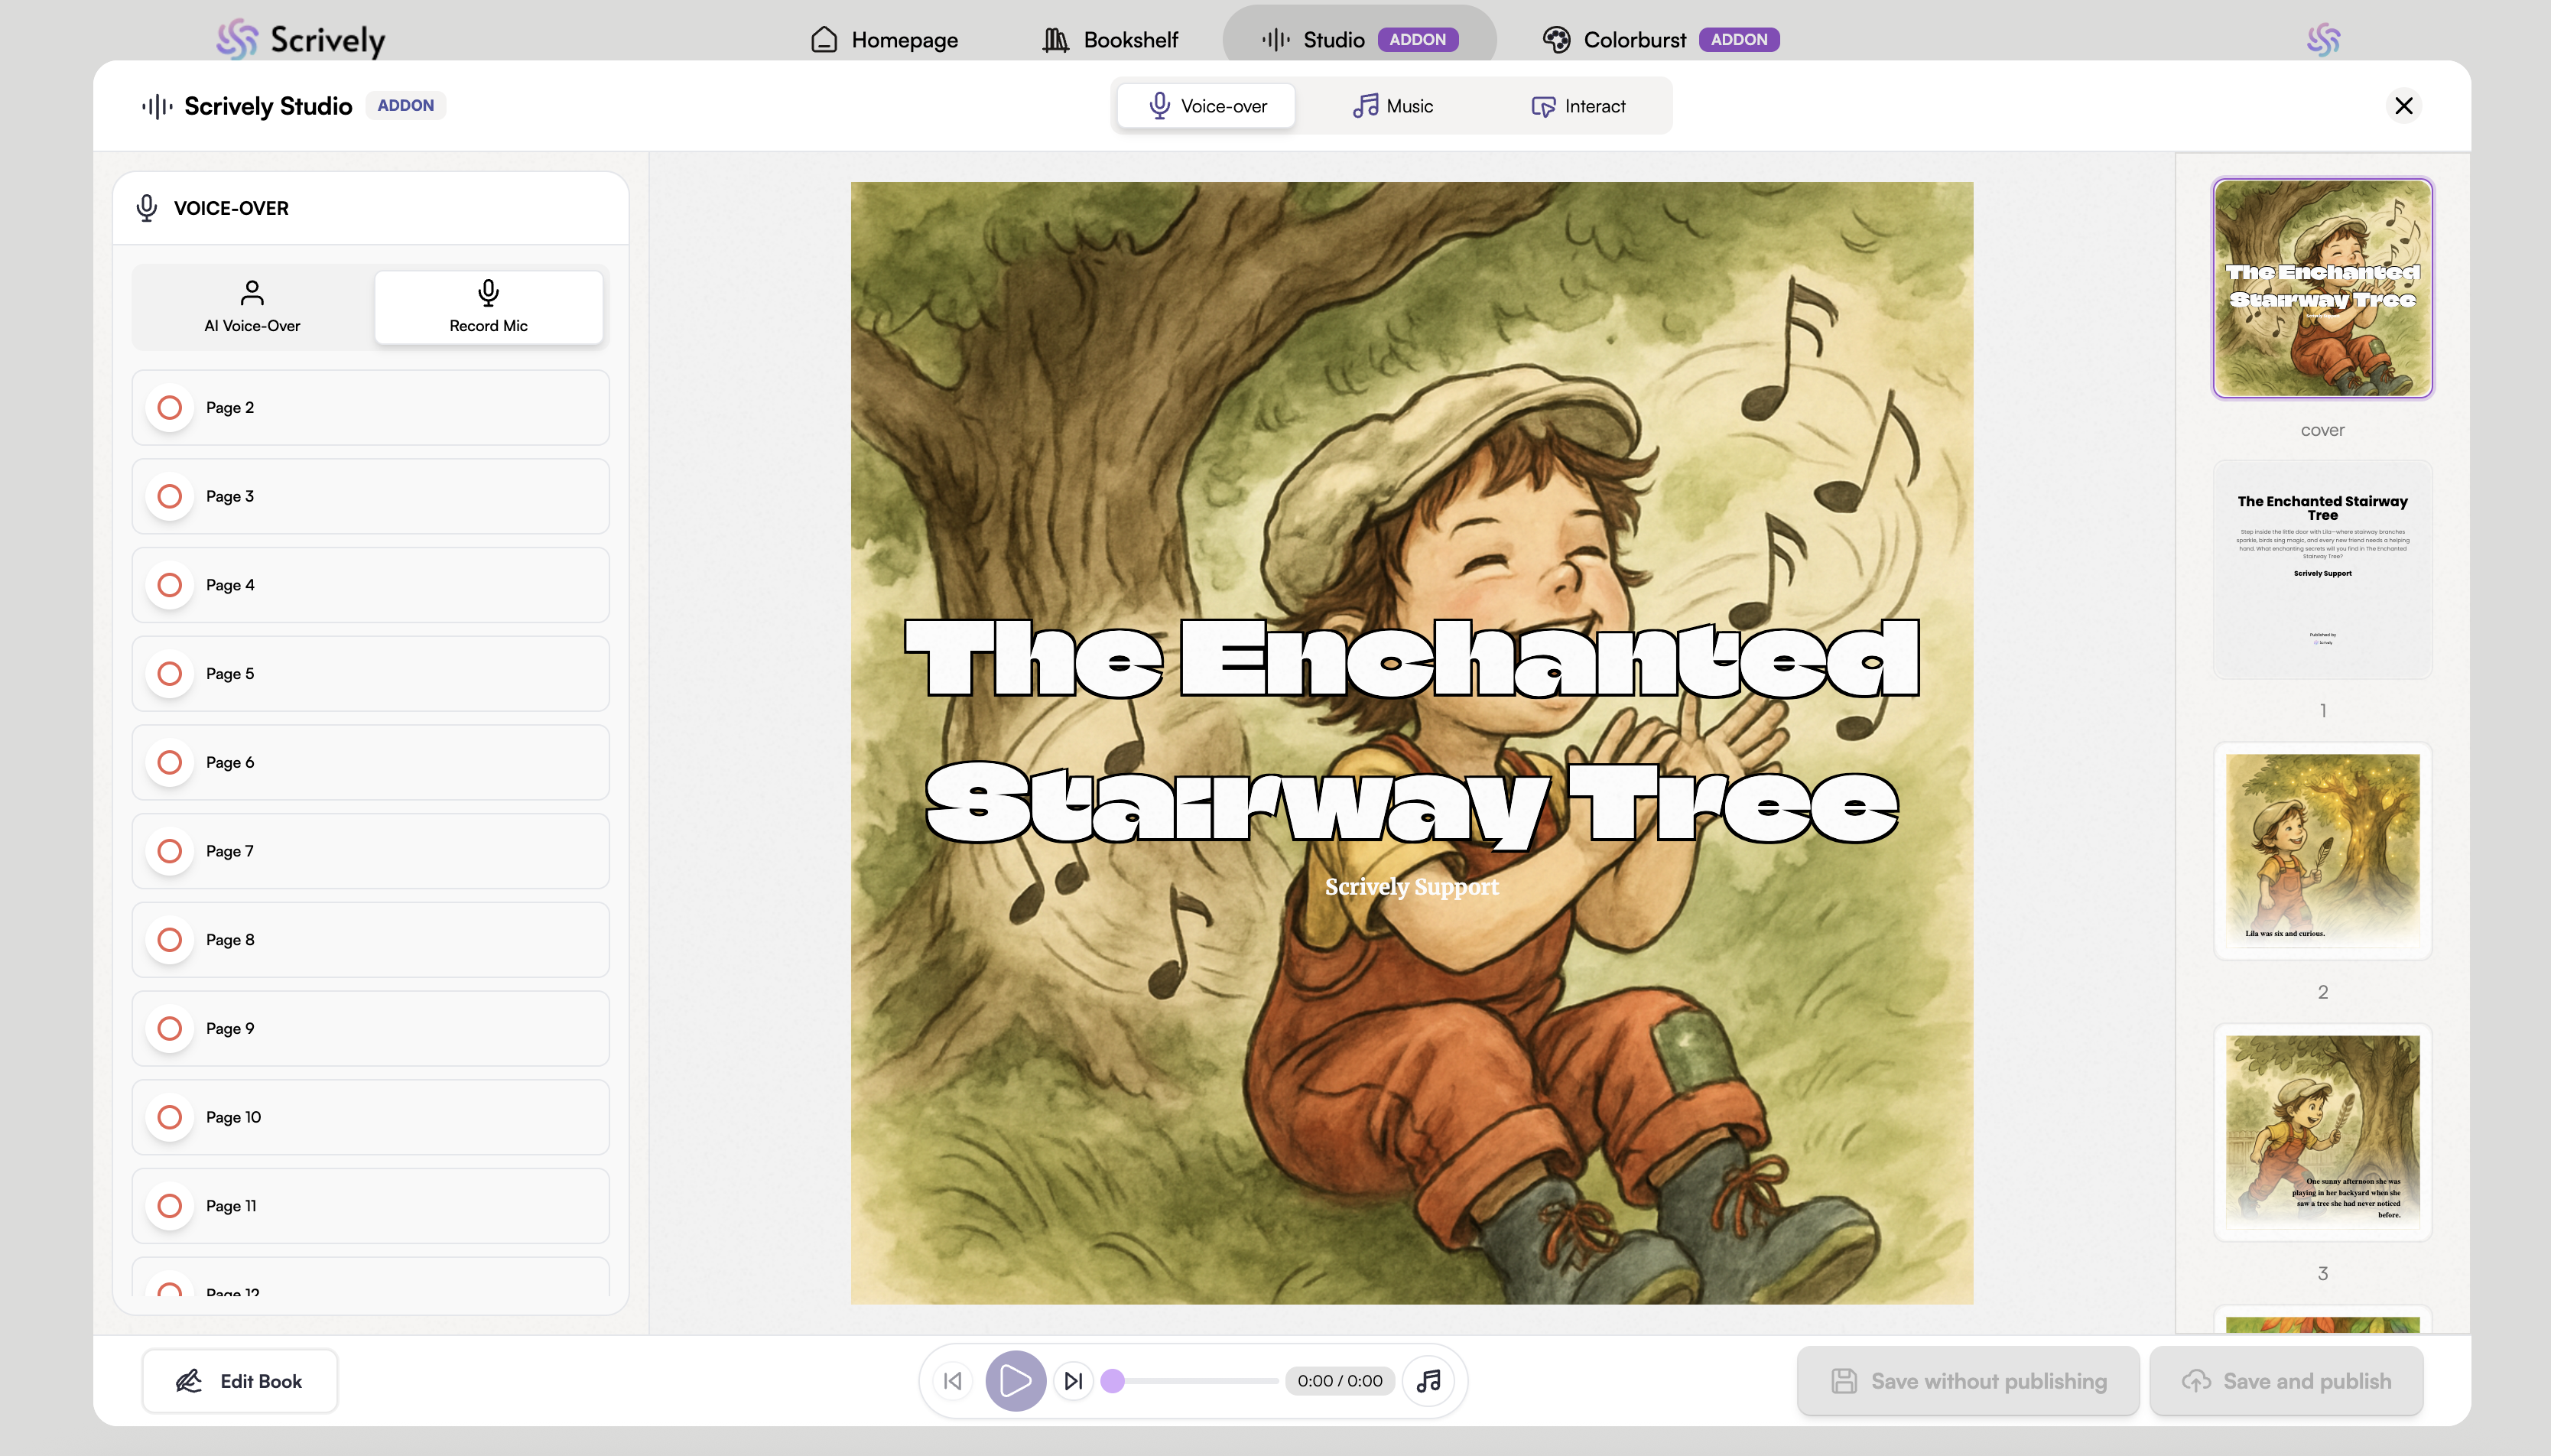Click Save without publishing
This screenshot has width=2551, height=1456.
click(1968, 1381)
